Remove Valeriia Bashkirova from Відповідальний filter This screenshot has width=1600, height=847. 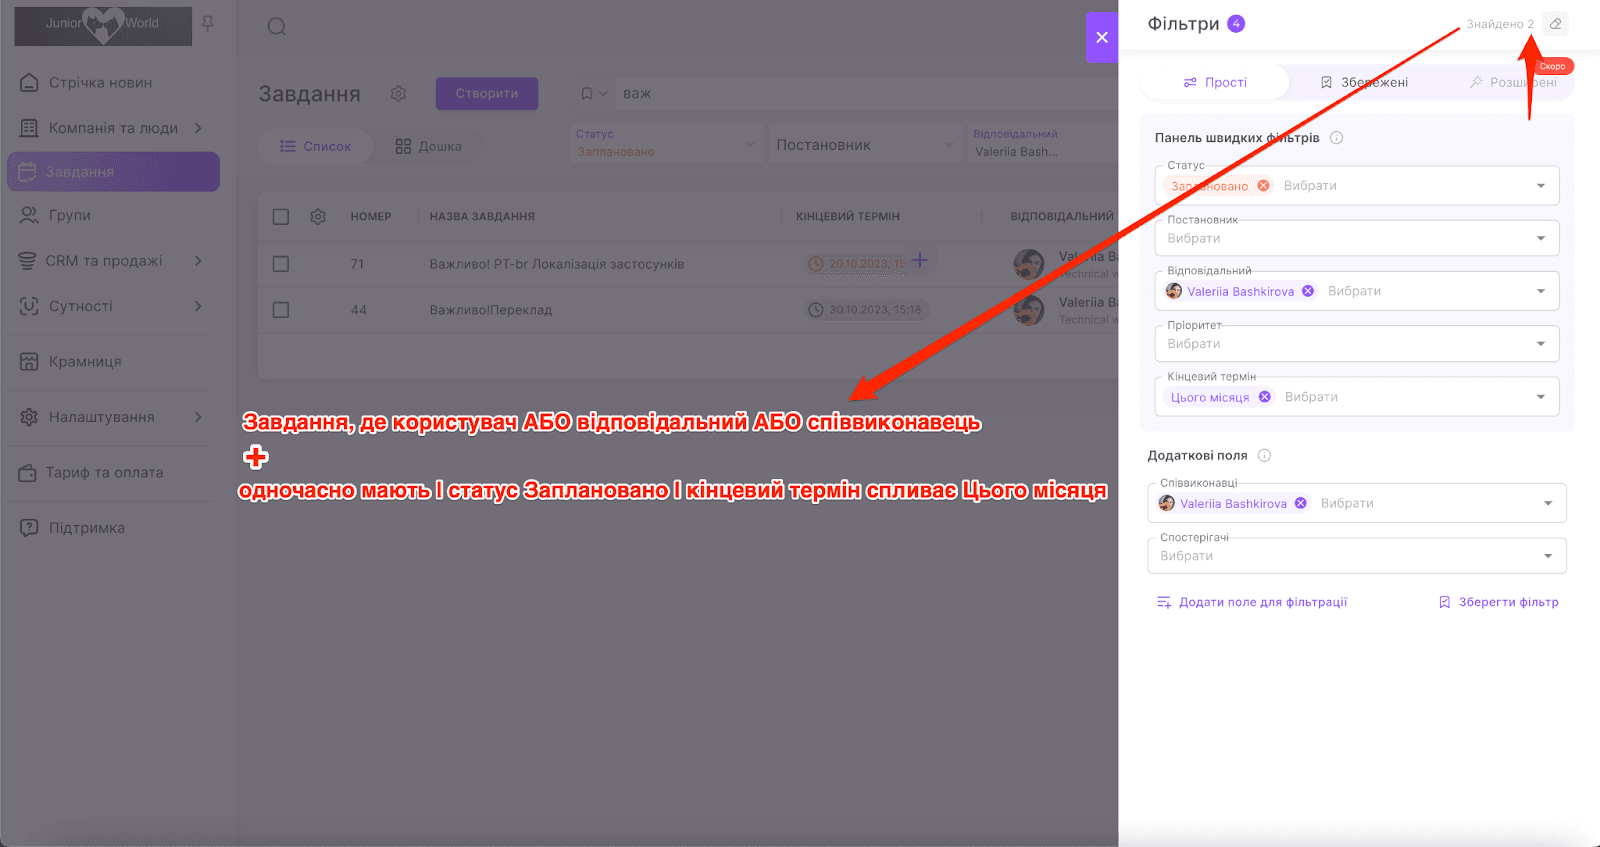pyautogui.click(x=1308, y=291)
